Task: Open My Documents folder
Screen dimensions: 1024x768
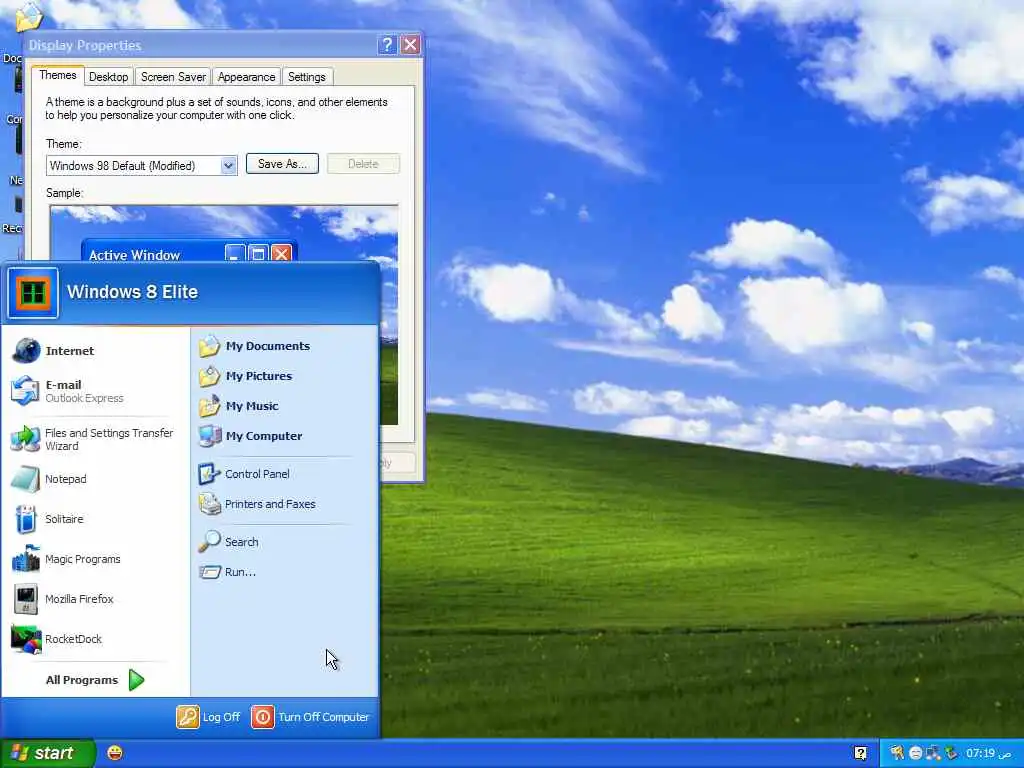Action: (255, 346)
